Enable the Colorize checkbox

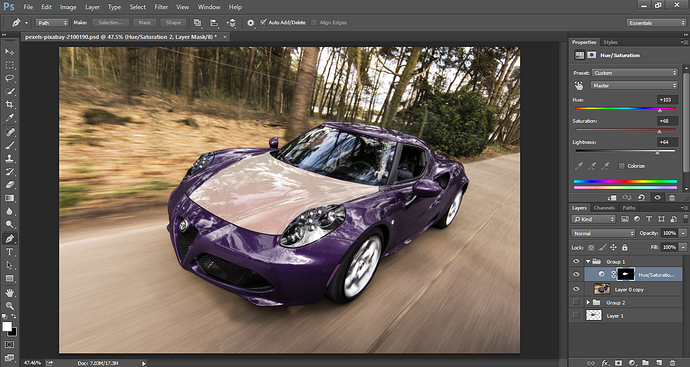point(621,166)
